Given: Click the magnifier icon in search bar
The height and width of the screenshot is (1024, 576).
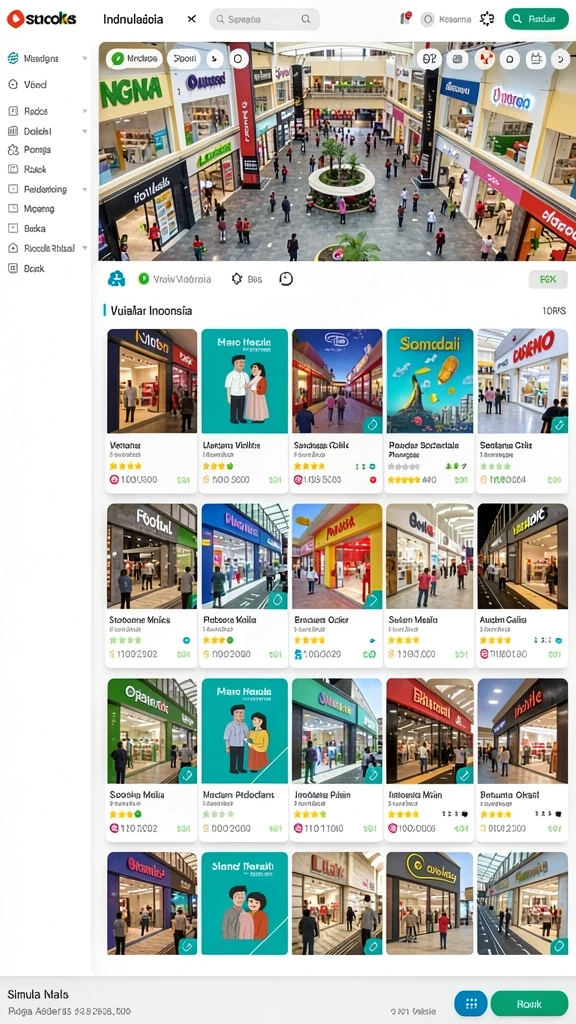Looking at the screenshot, I should (x=306, y=20).
